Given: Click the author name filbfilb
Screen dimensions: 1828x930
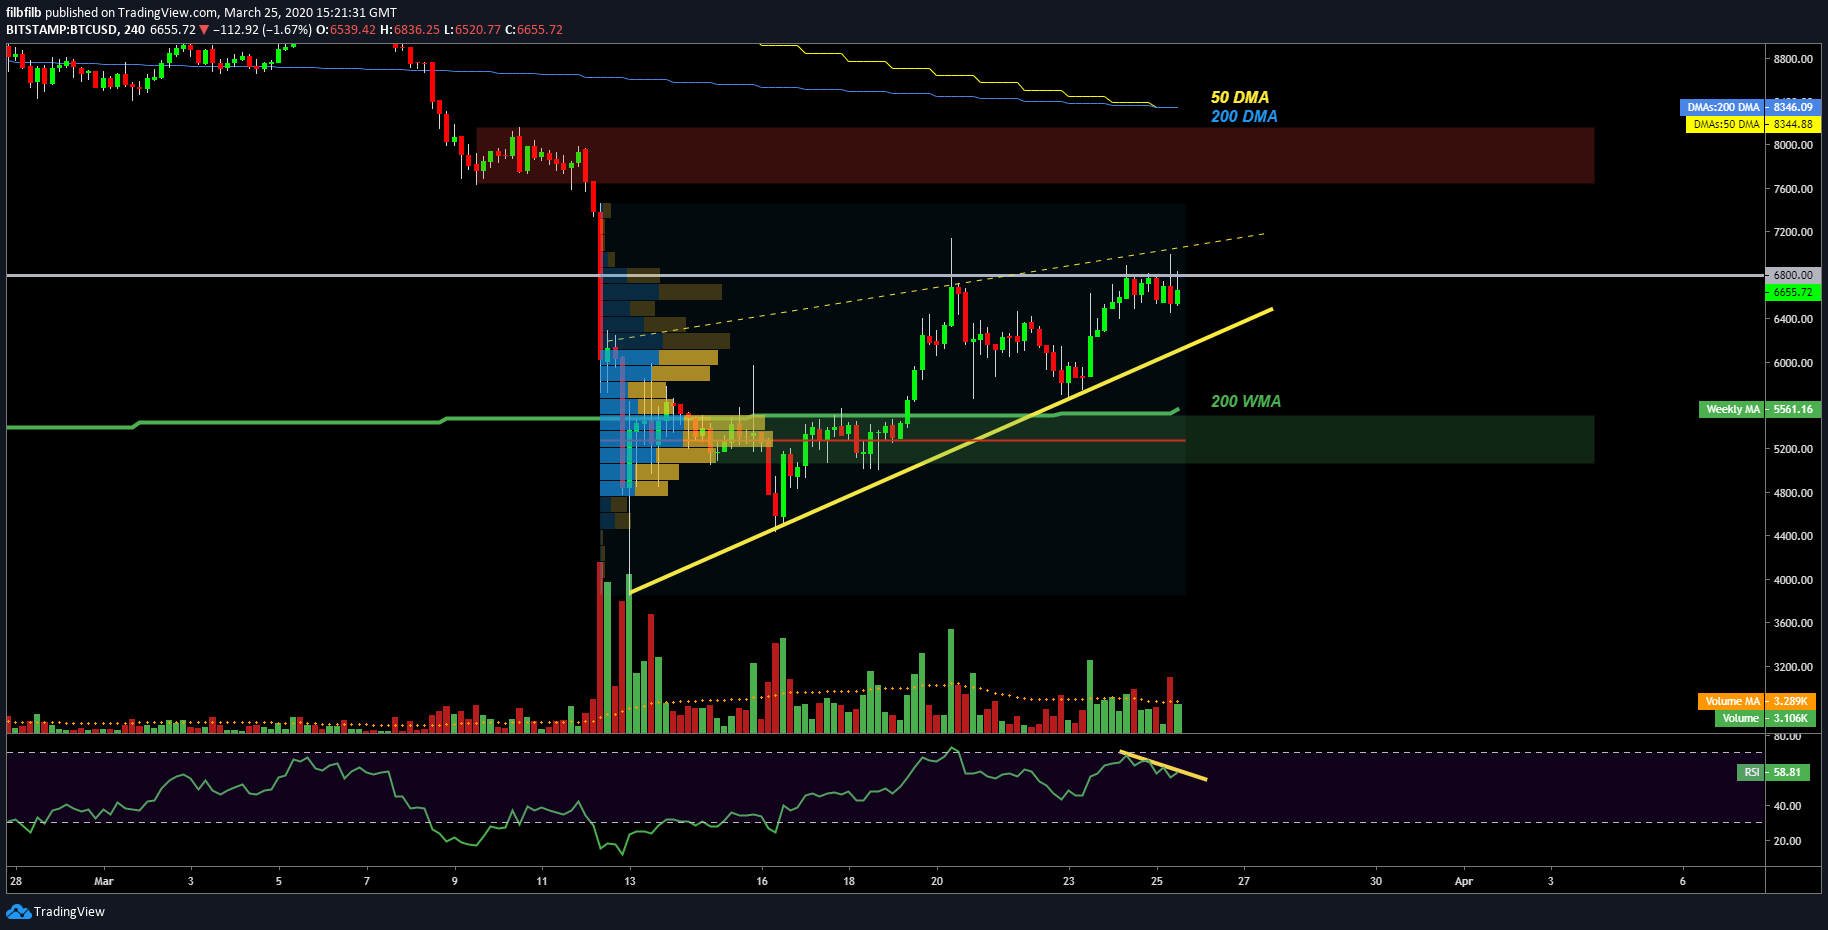Looking at the screenshot, I should (x=24, y=13).
